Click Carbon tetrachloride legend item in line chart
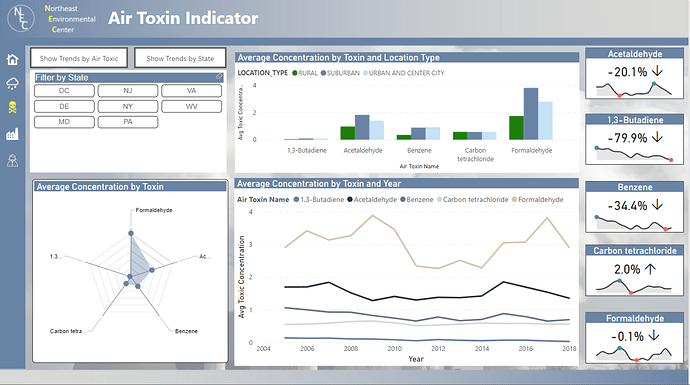This screenshot has height=385, width=690. [x=473, y=199]
